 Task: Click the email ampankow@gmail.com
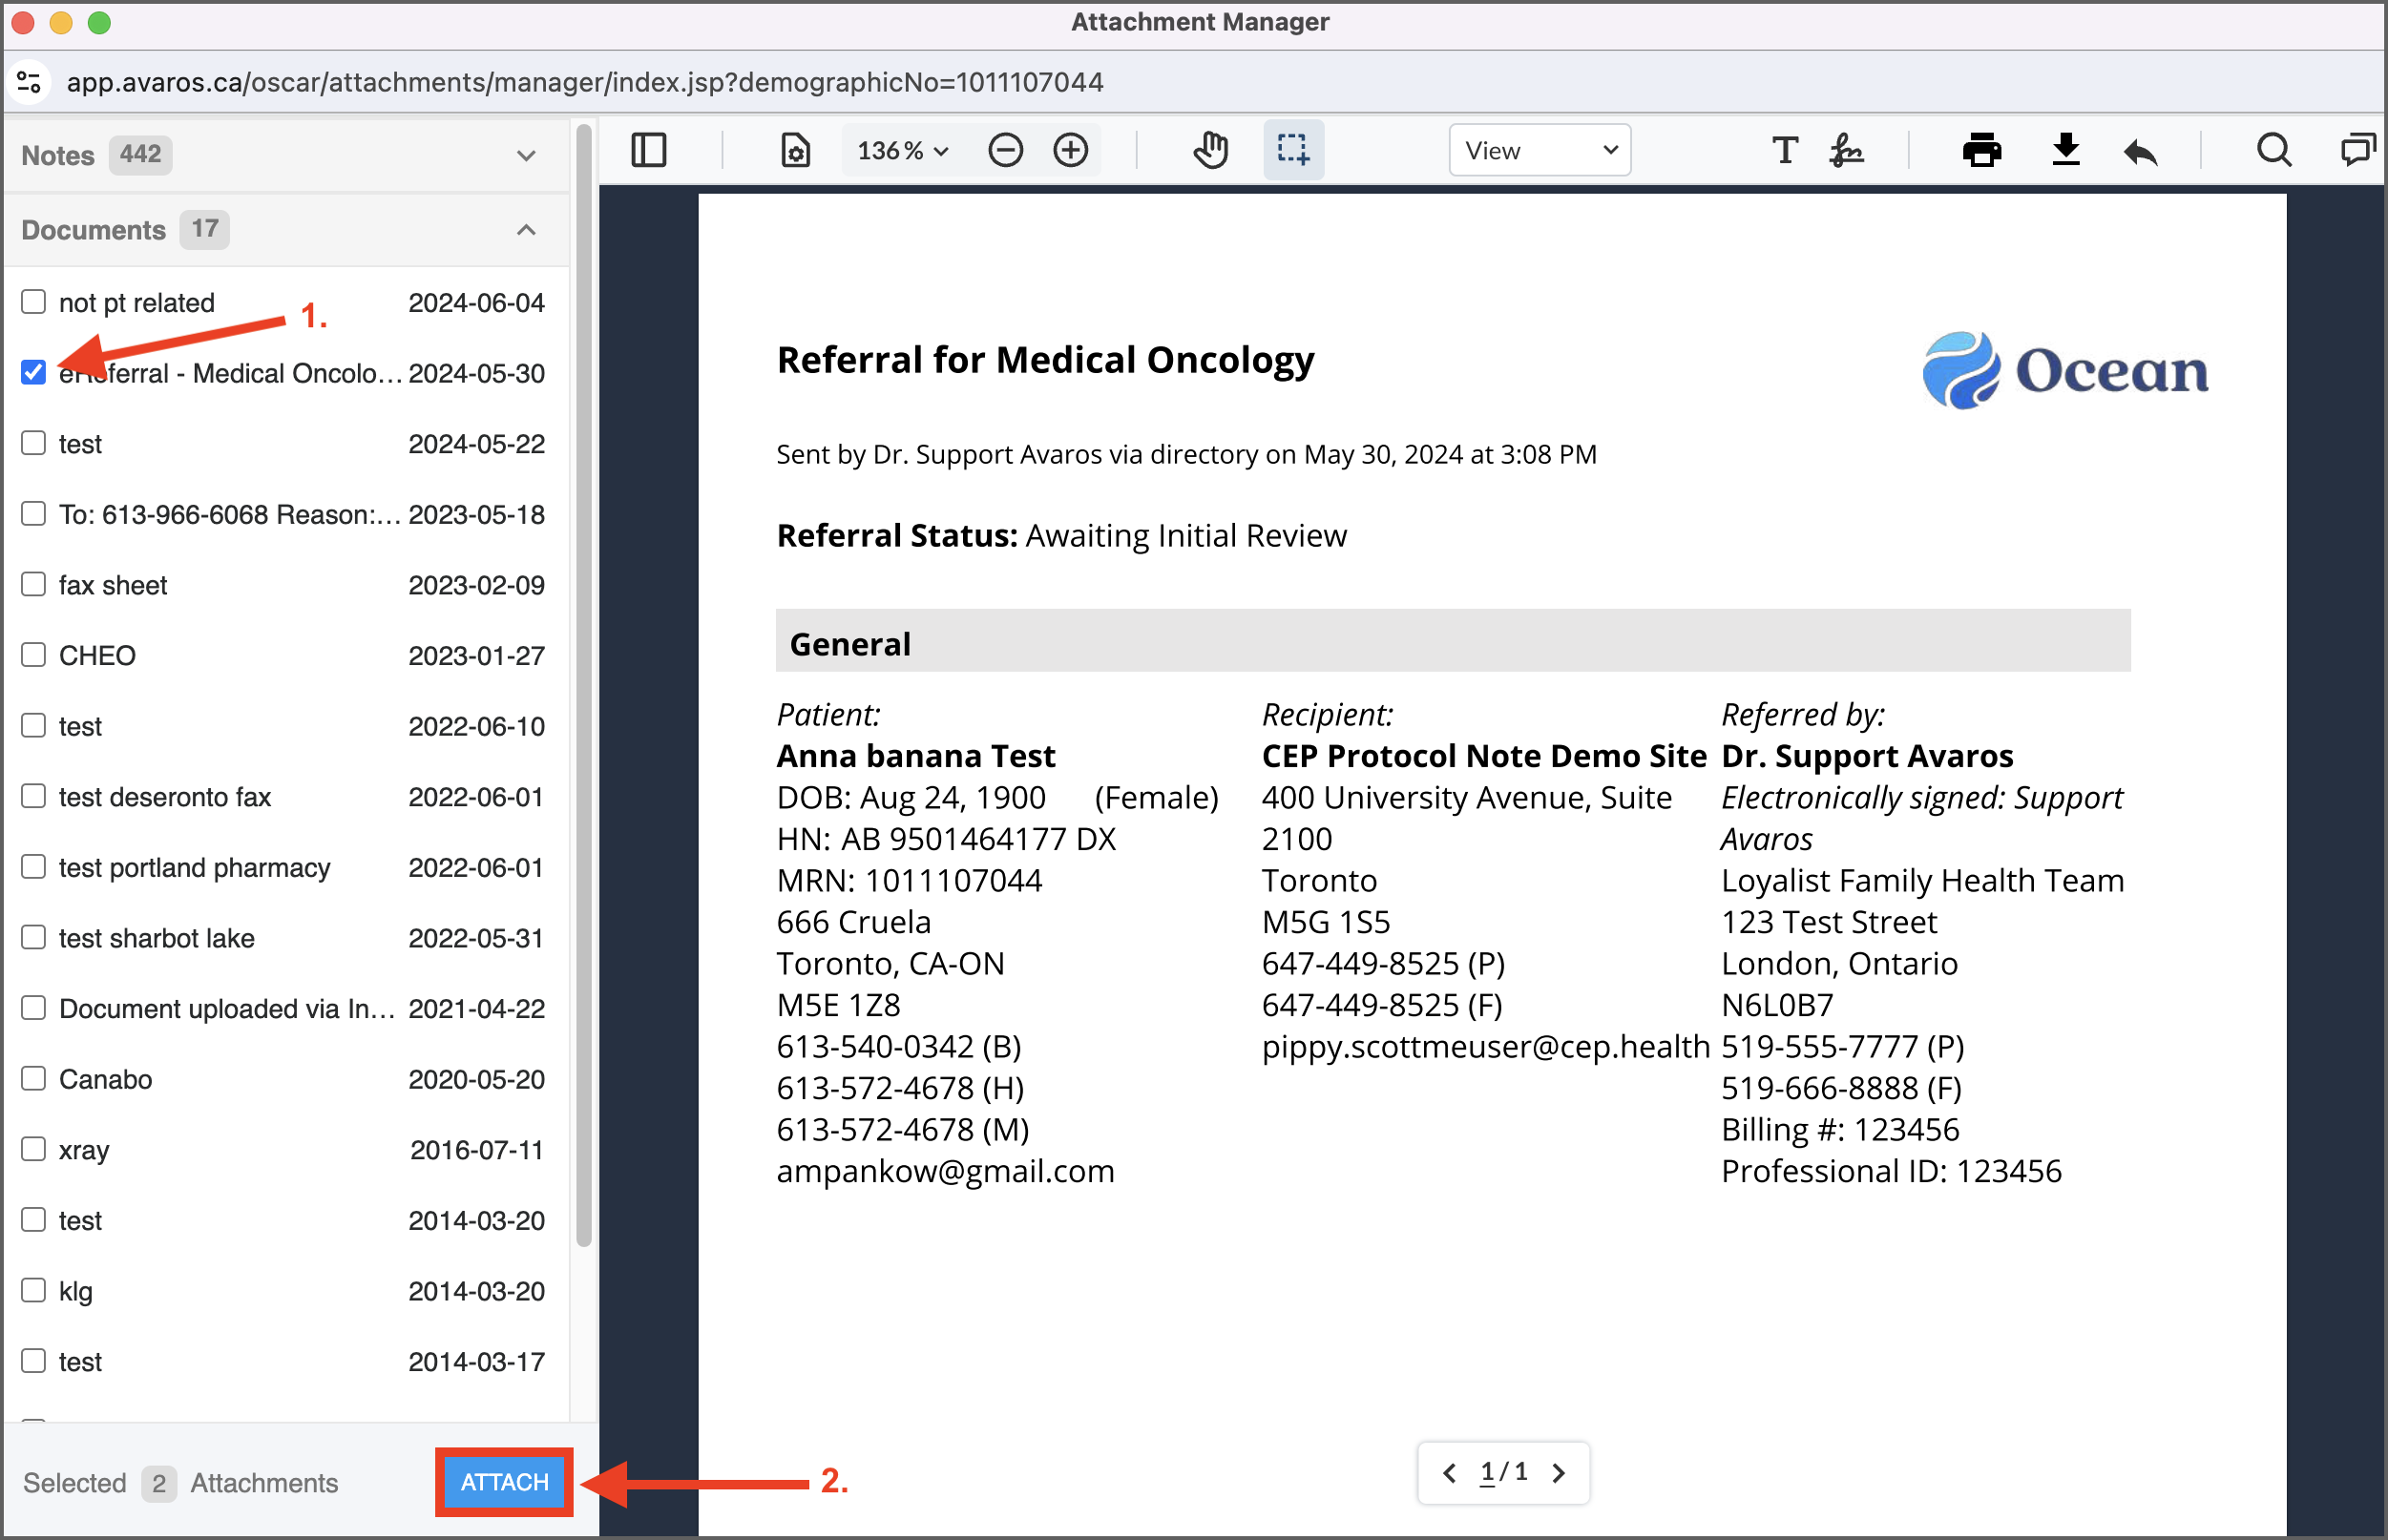pos(945,1171)
